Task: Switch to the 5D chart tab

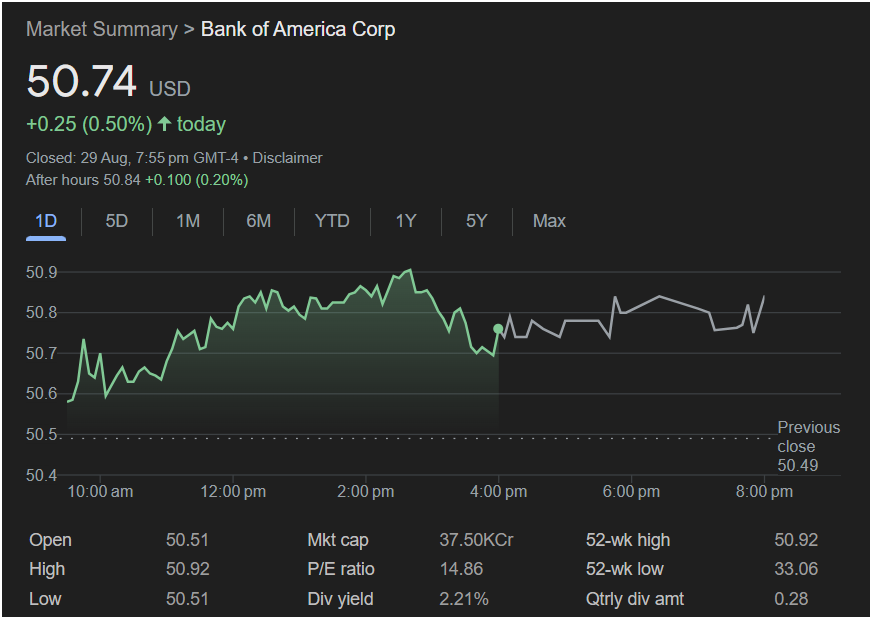Action: (x=117, y=221)
